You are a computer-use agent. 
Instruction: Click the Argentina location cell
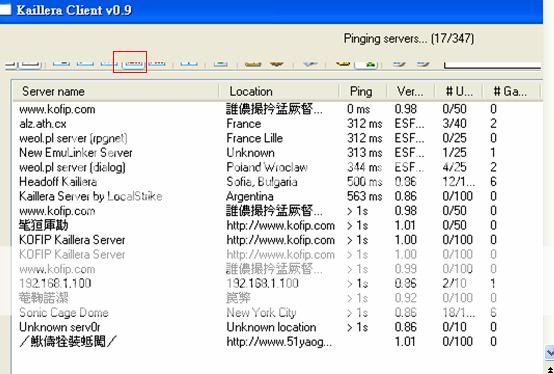(x=250, y=196)
